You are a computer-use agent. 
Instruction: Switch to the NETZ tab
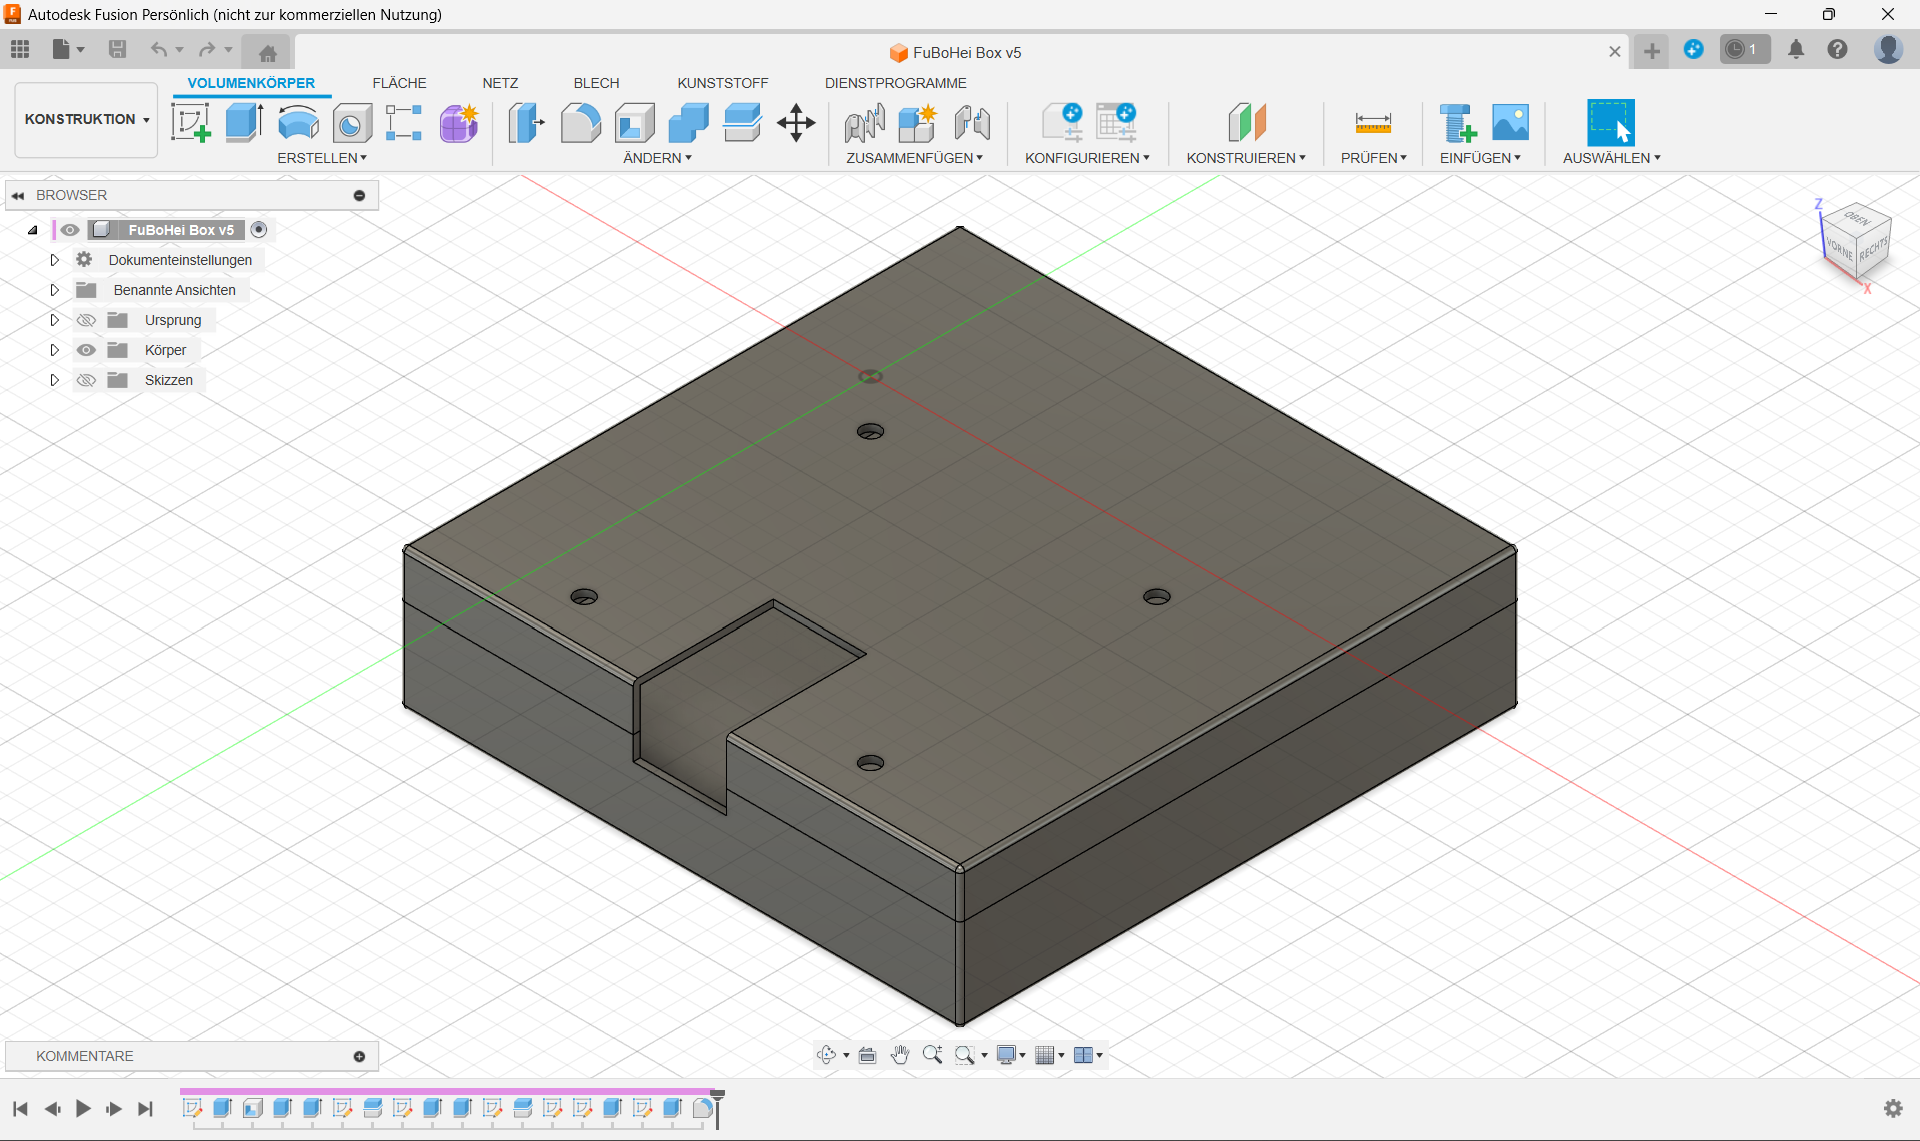500,83
